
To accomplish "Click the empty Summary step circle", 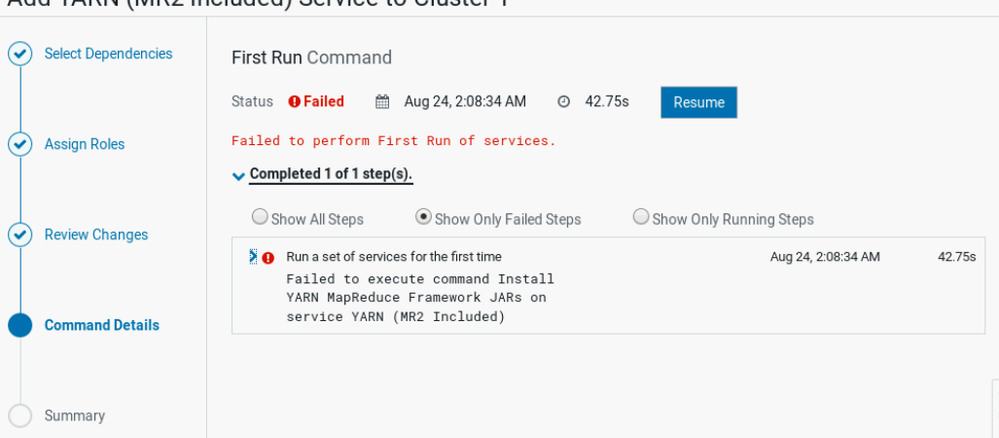I will (20, 416).
